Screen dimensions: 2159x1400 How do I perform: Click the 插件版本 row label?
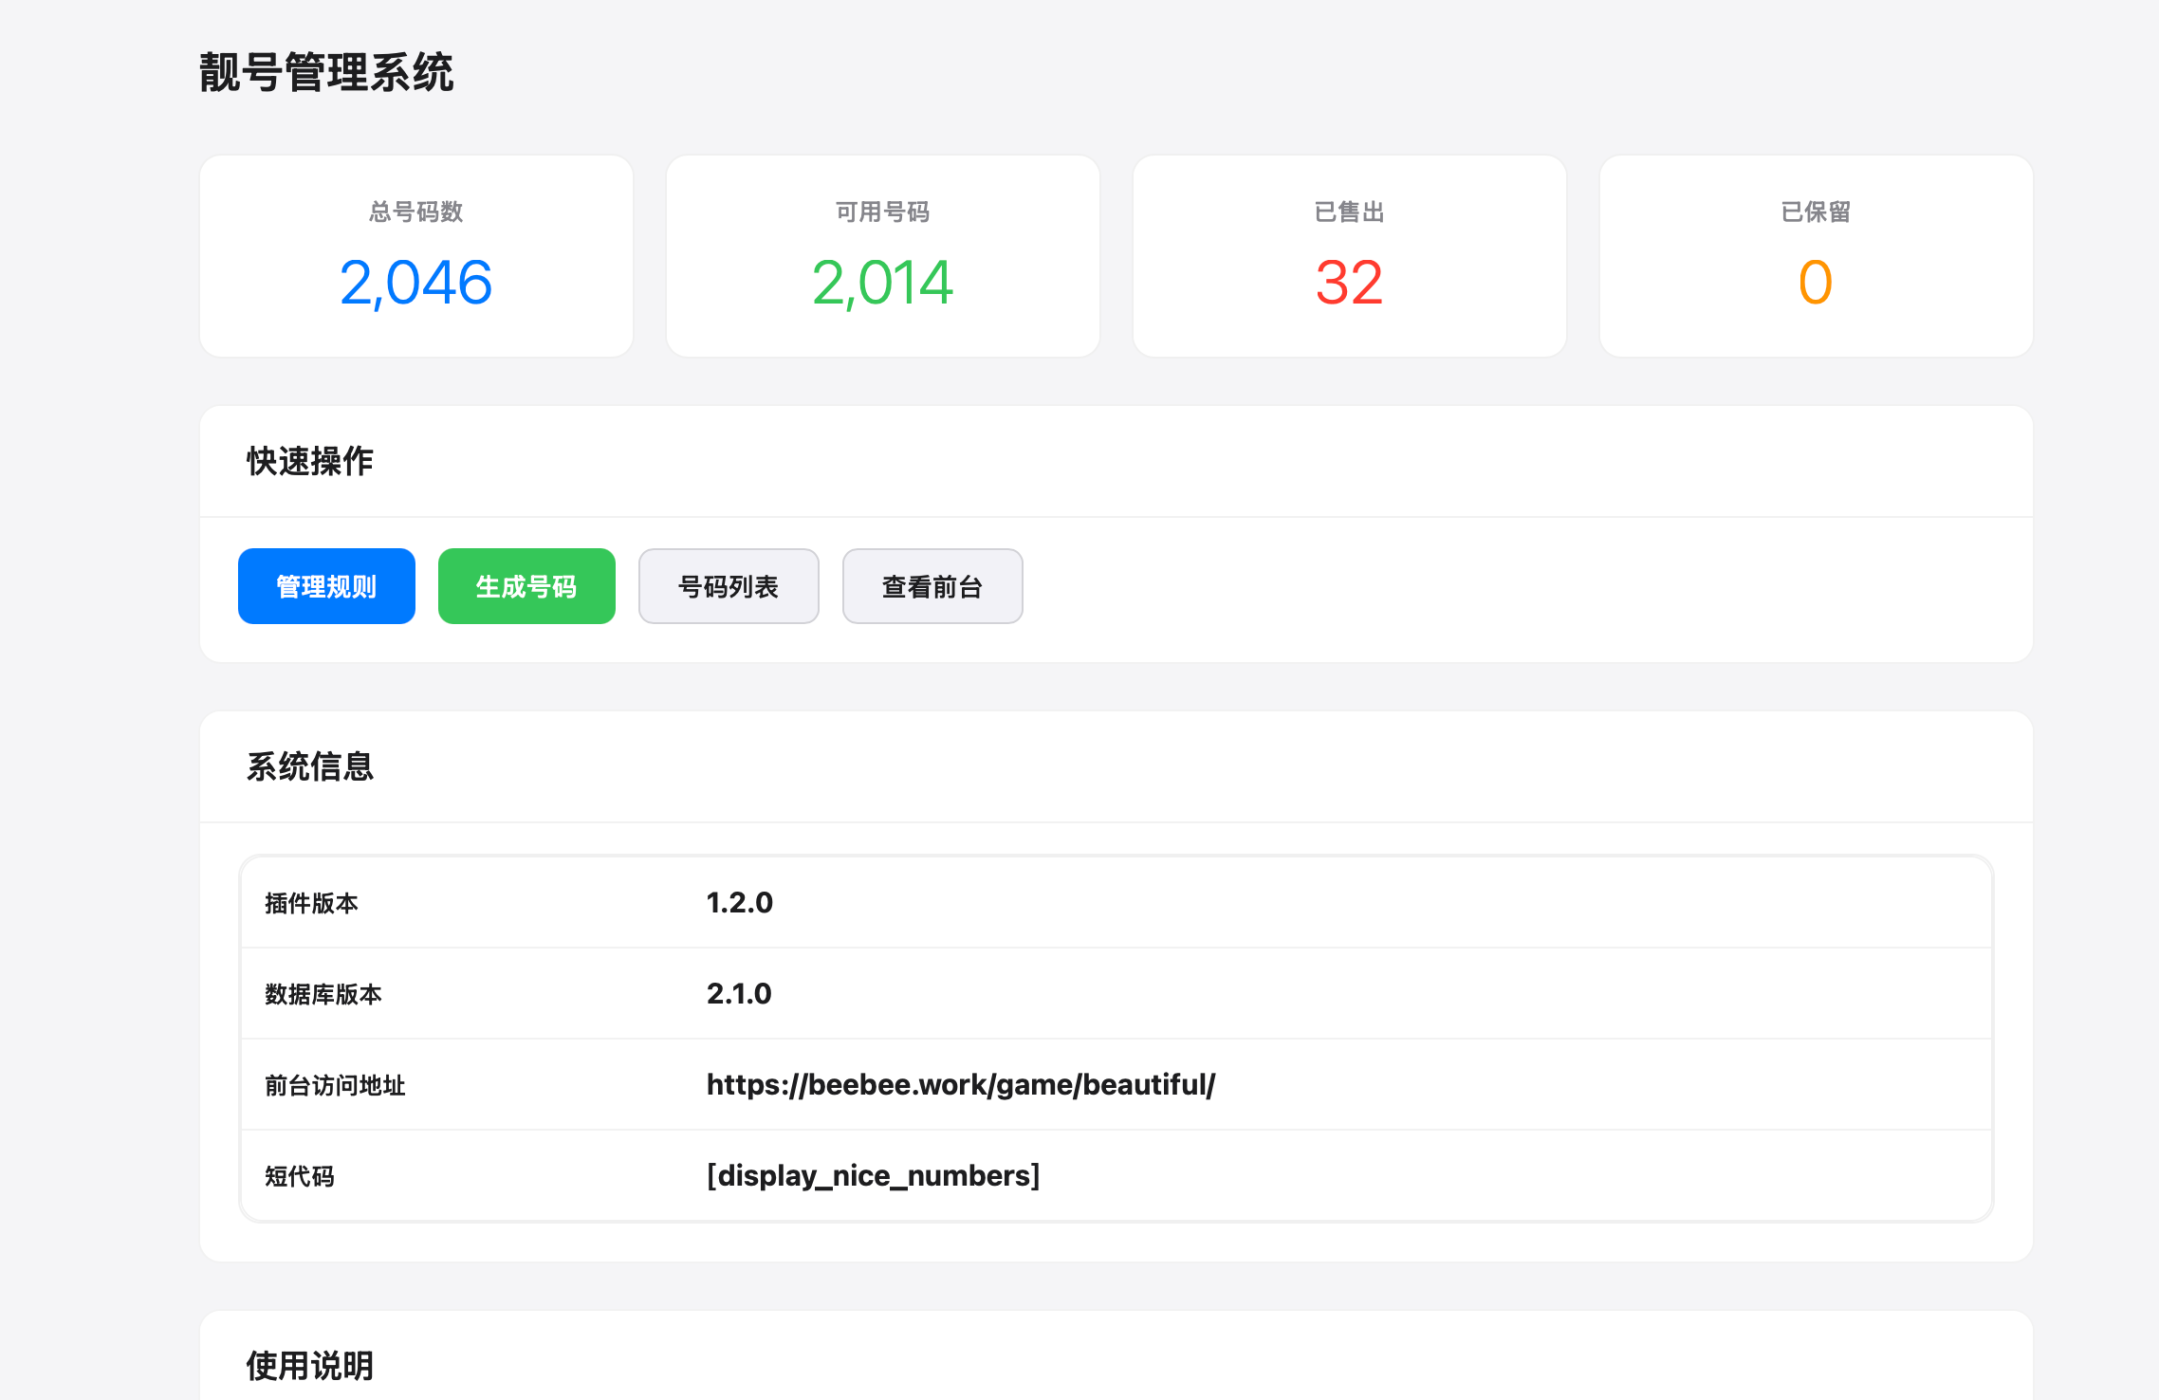[x=311, y=904]
